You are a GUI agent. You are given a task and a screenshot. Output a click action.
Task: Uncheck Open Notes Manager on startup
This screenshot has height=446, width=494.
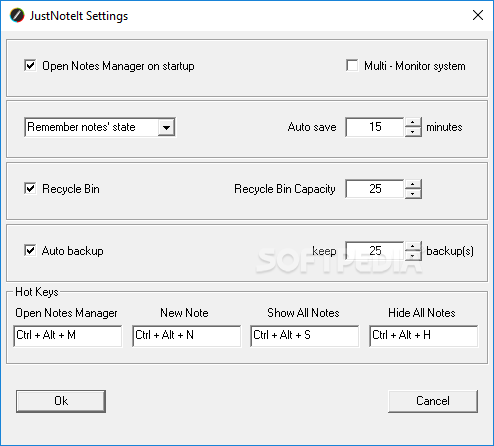tap(30, 65)
